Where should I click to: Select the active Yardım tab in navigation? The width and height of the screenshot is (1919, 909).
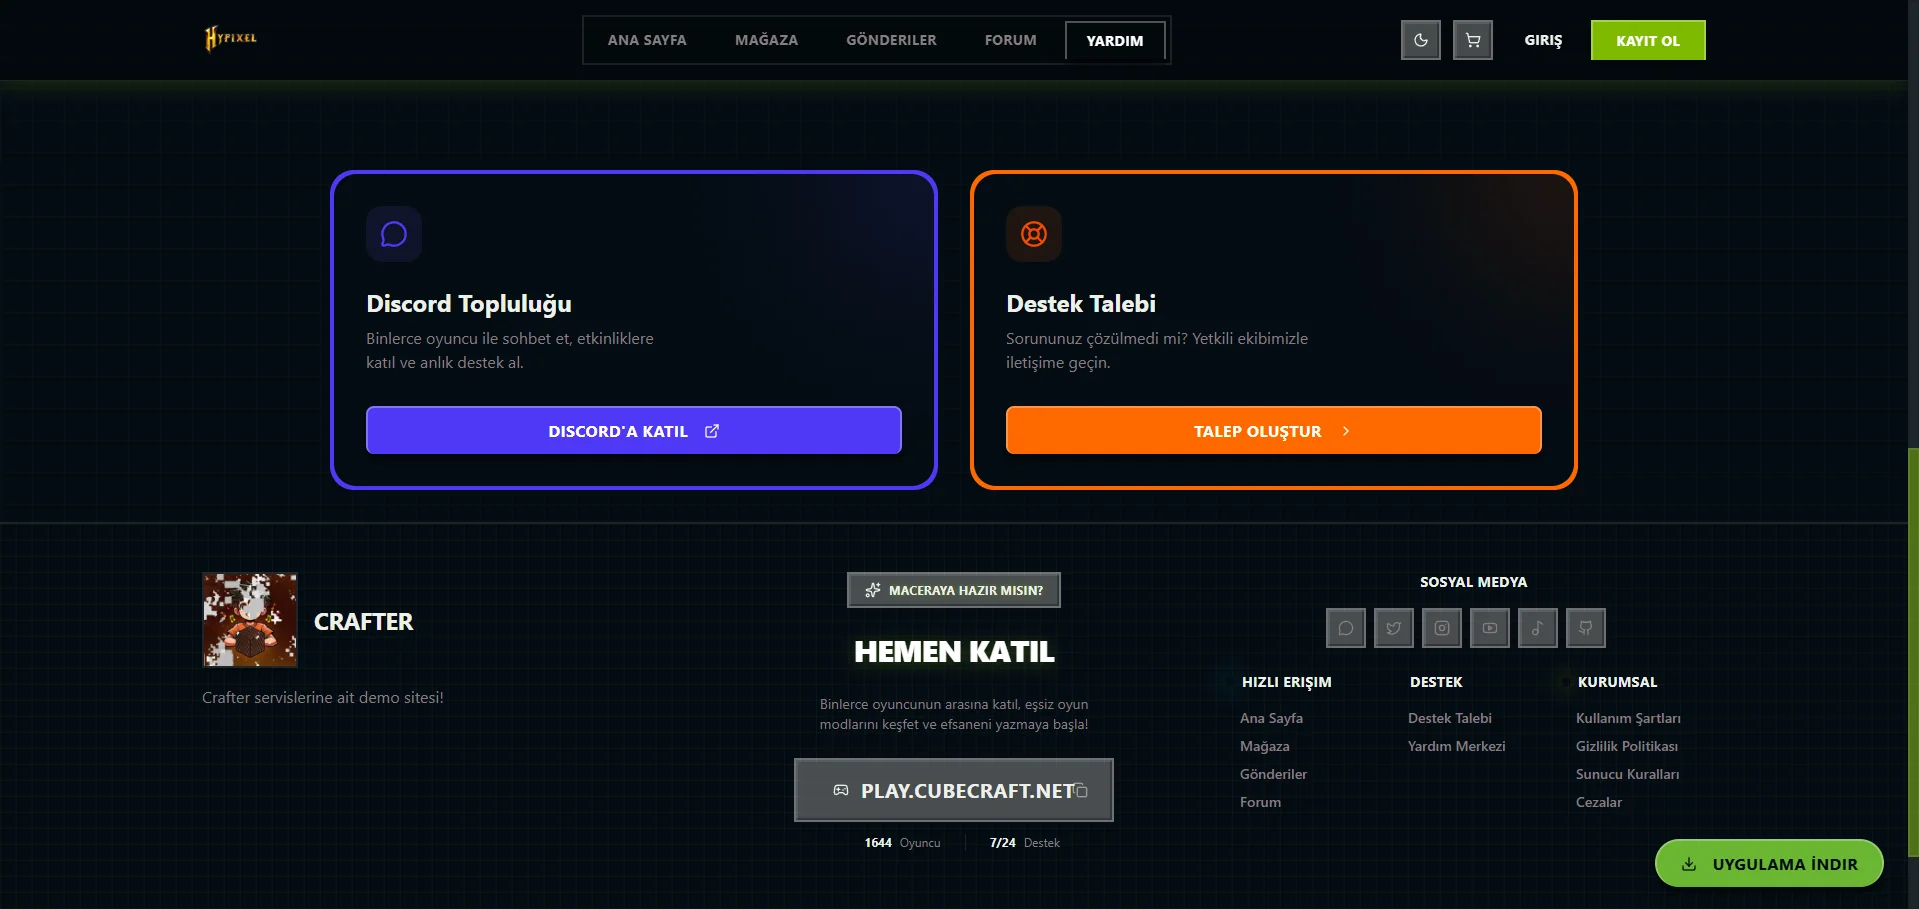point(1115,41)
